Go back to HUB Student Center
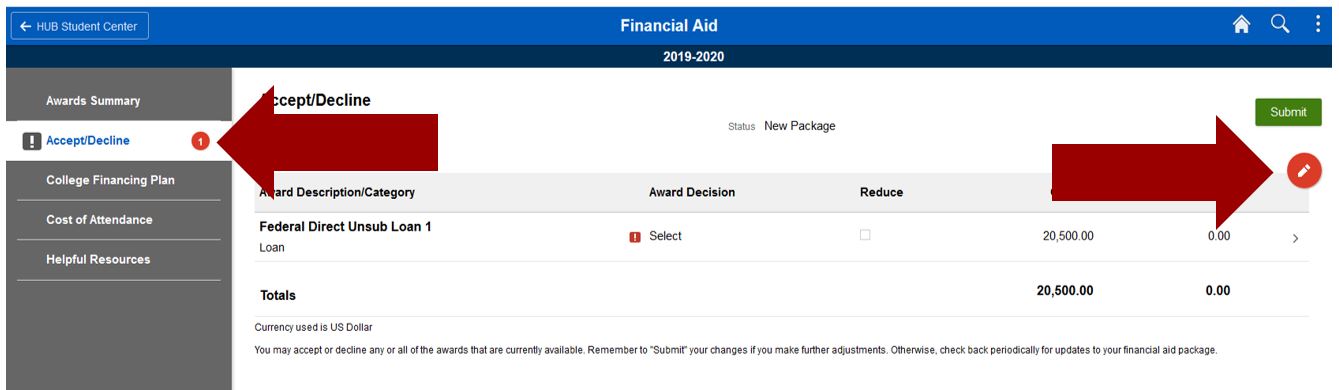This screenshot has width=1339, height=390. [79, 24]
